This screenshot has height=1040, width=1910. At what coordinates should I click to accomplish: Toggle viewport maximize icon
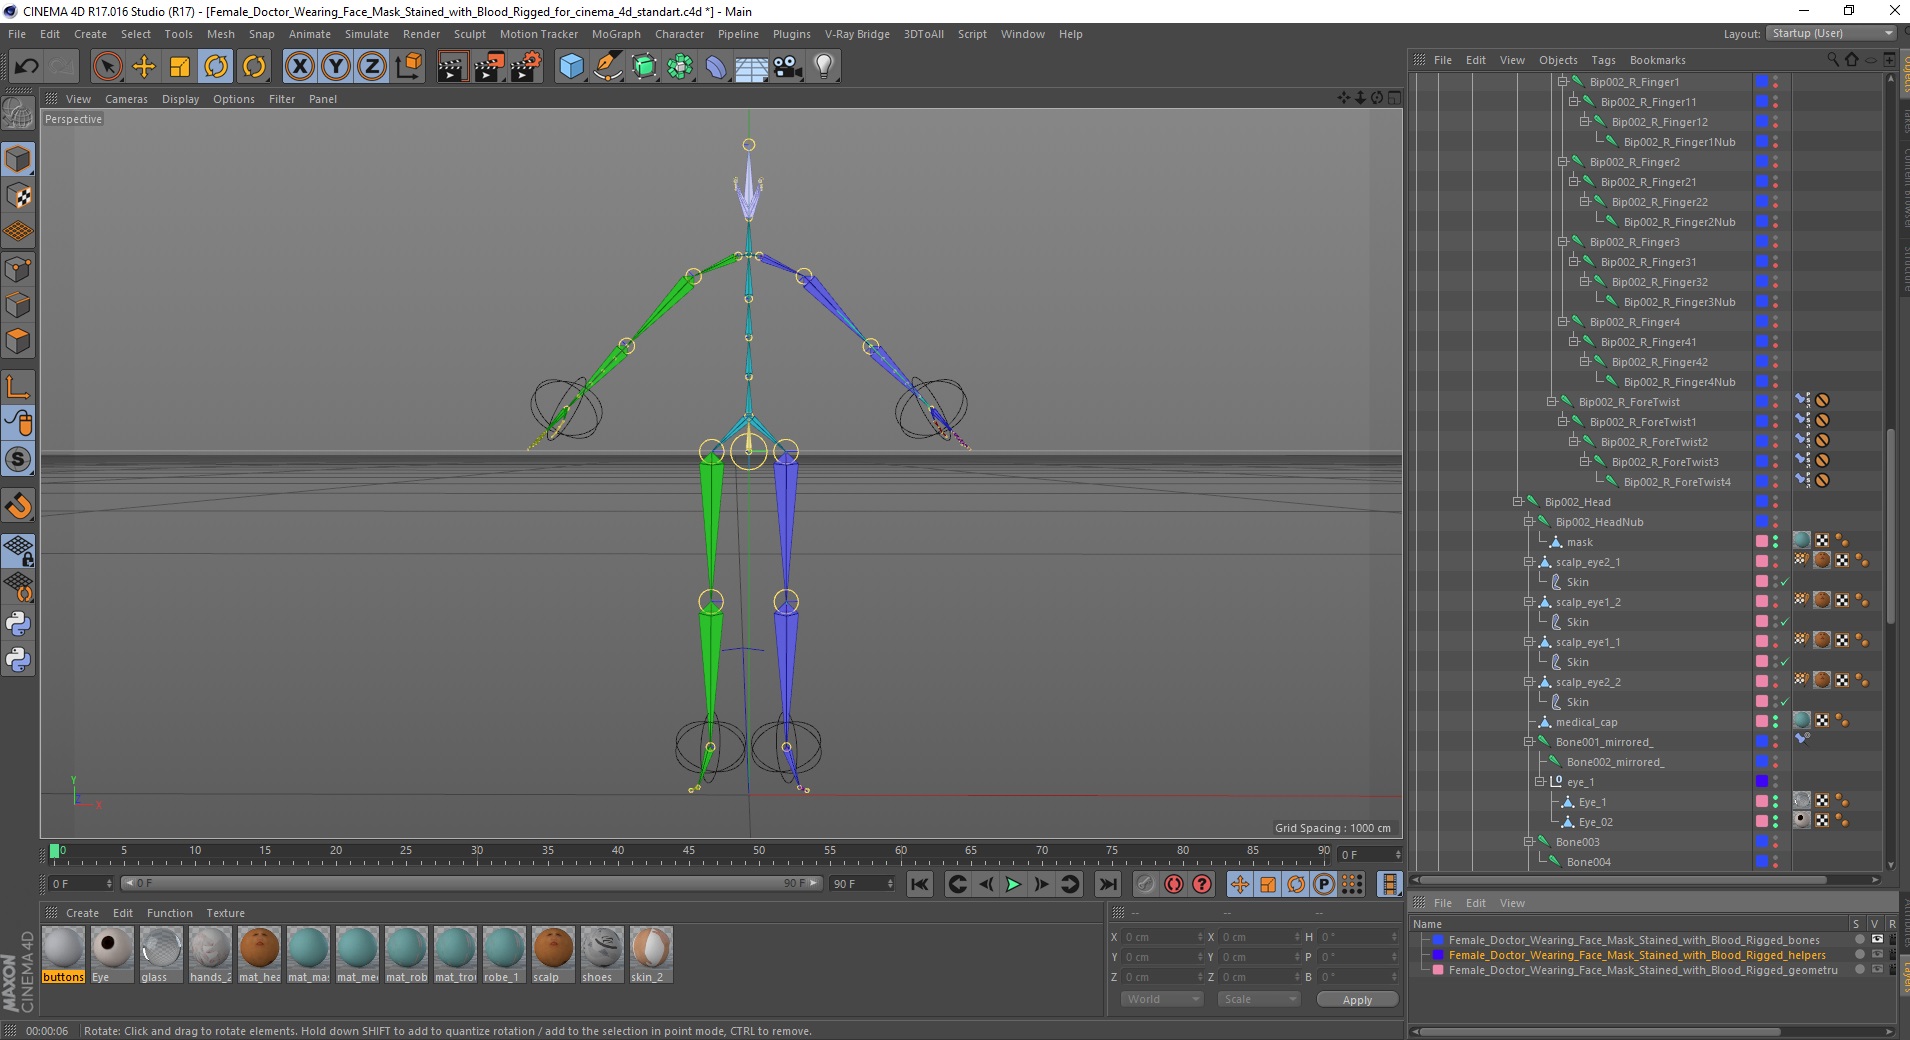pos(1394,98)
